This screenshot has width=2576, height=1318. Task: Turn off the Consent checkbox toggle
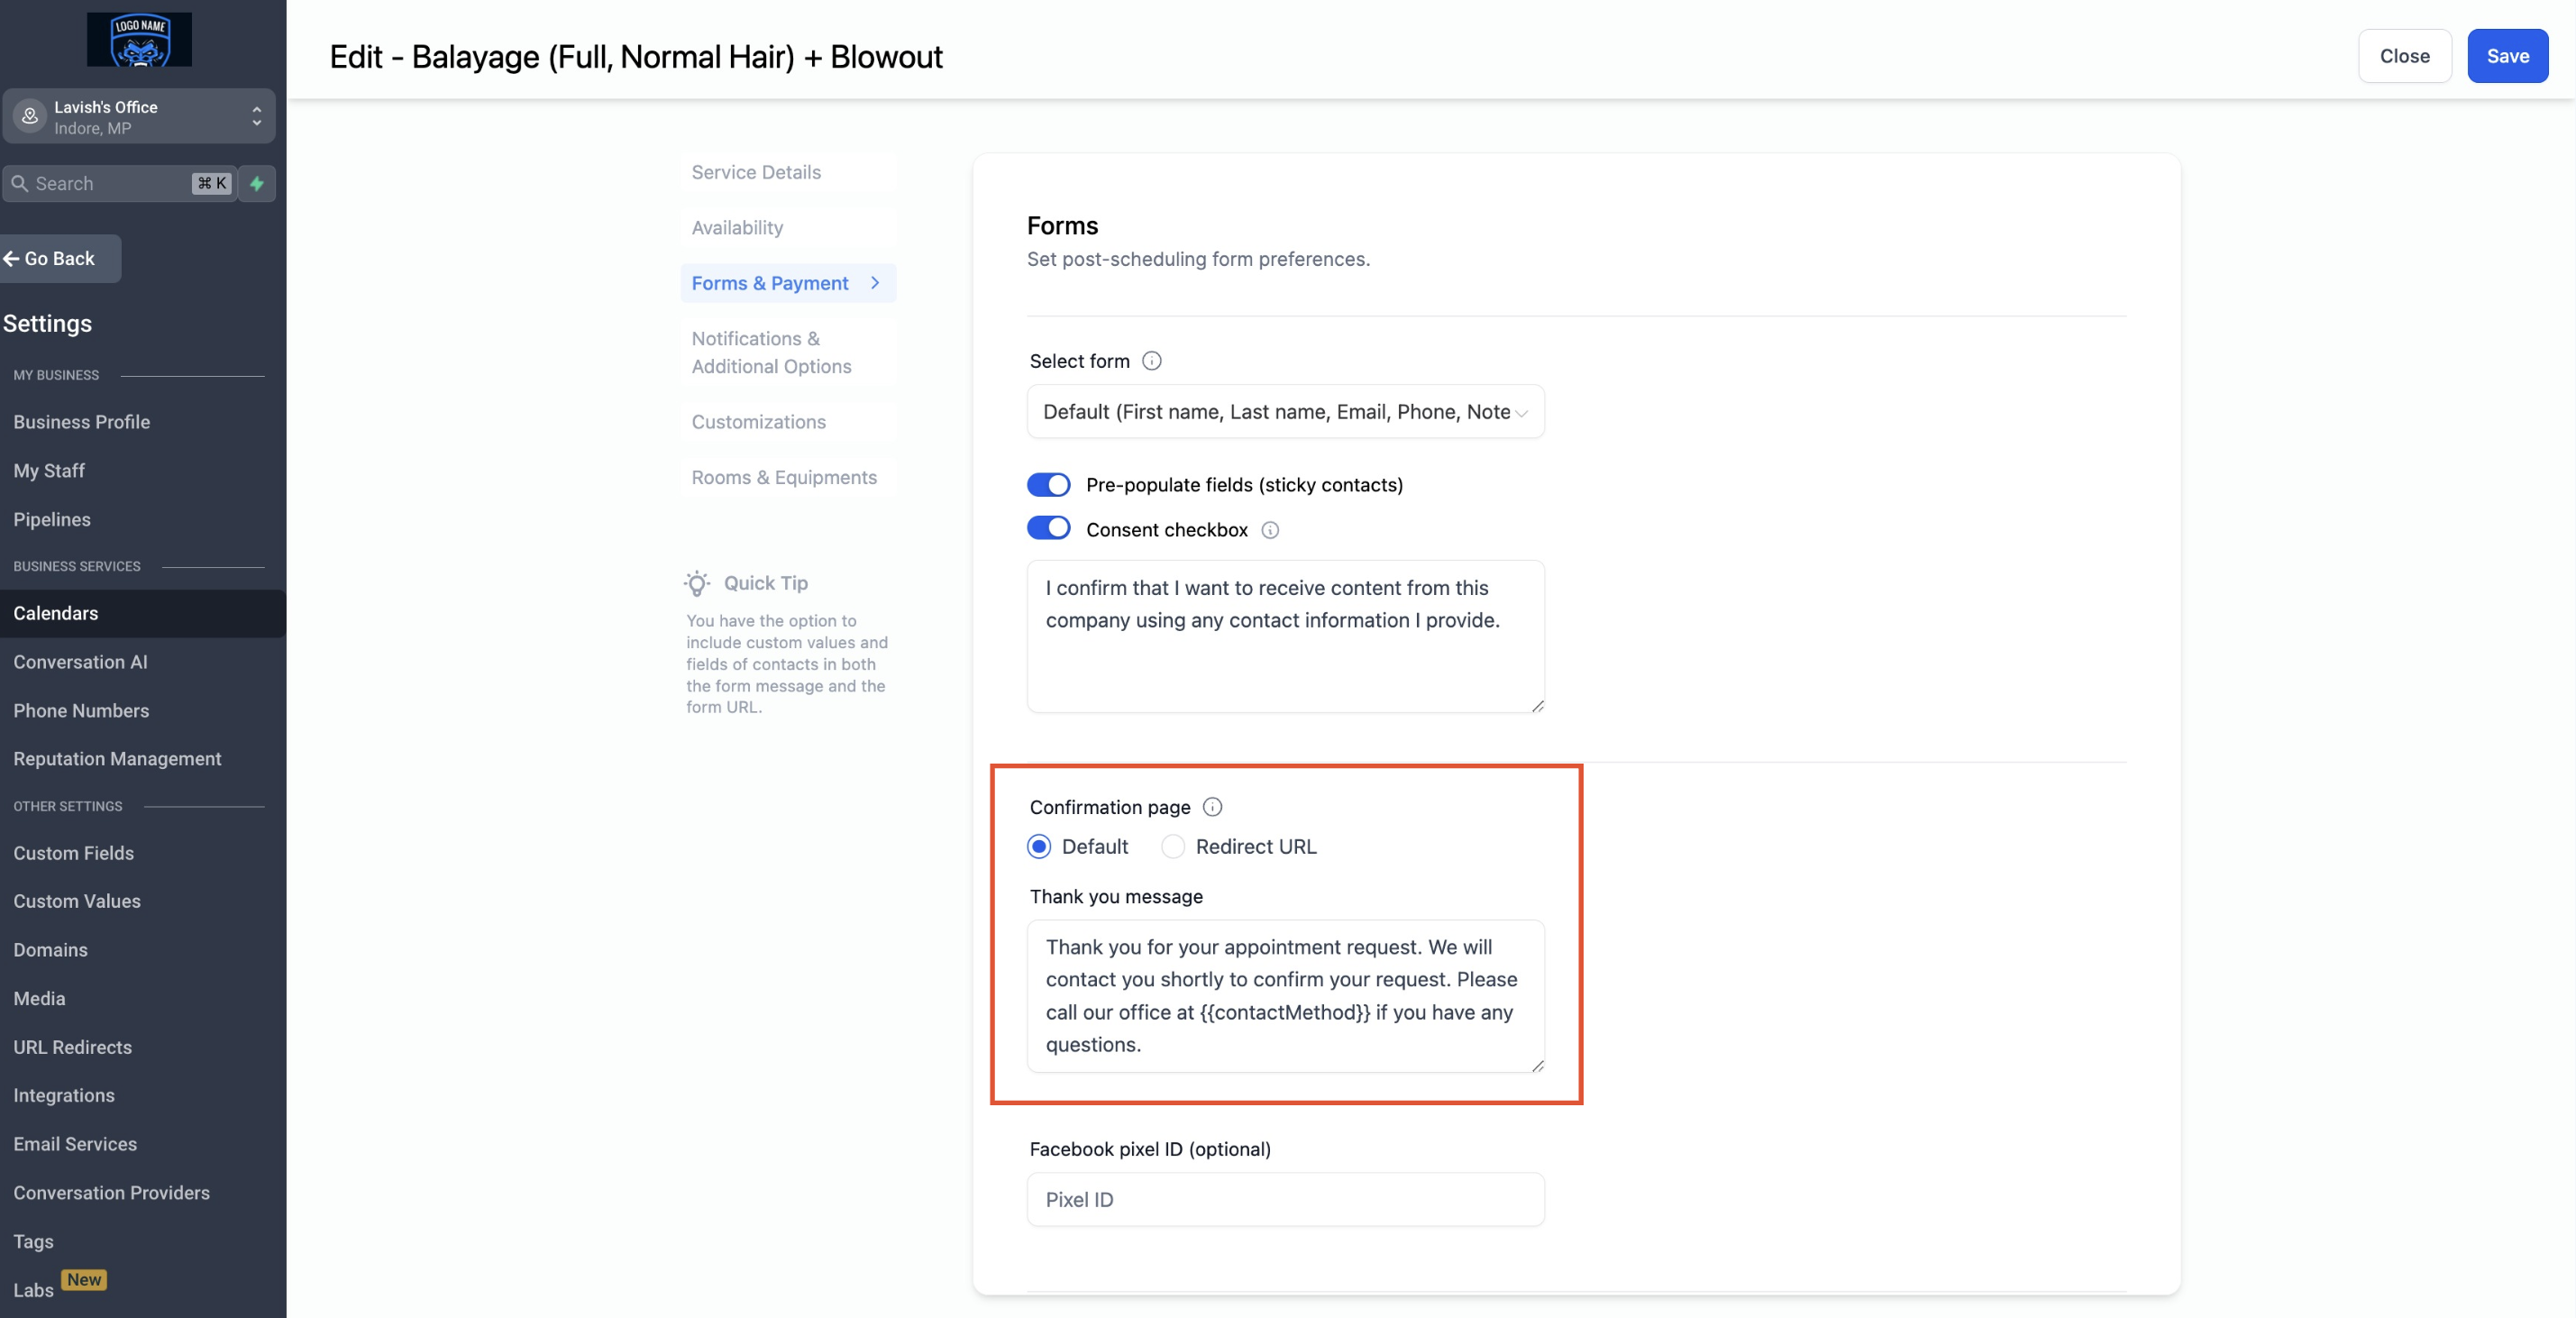click(x=1048, y=529)
